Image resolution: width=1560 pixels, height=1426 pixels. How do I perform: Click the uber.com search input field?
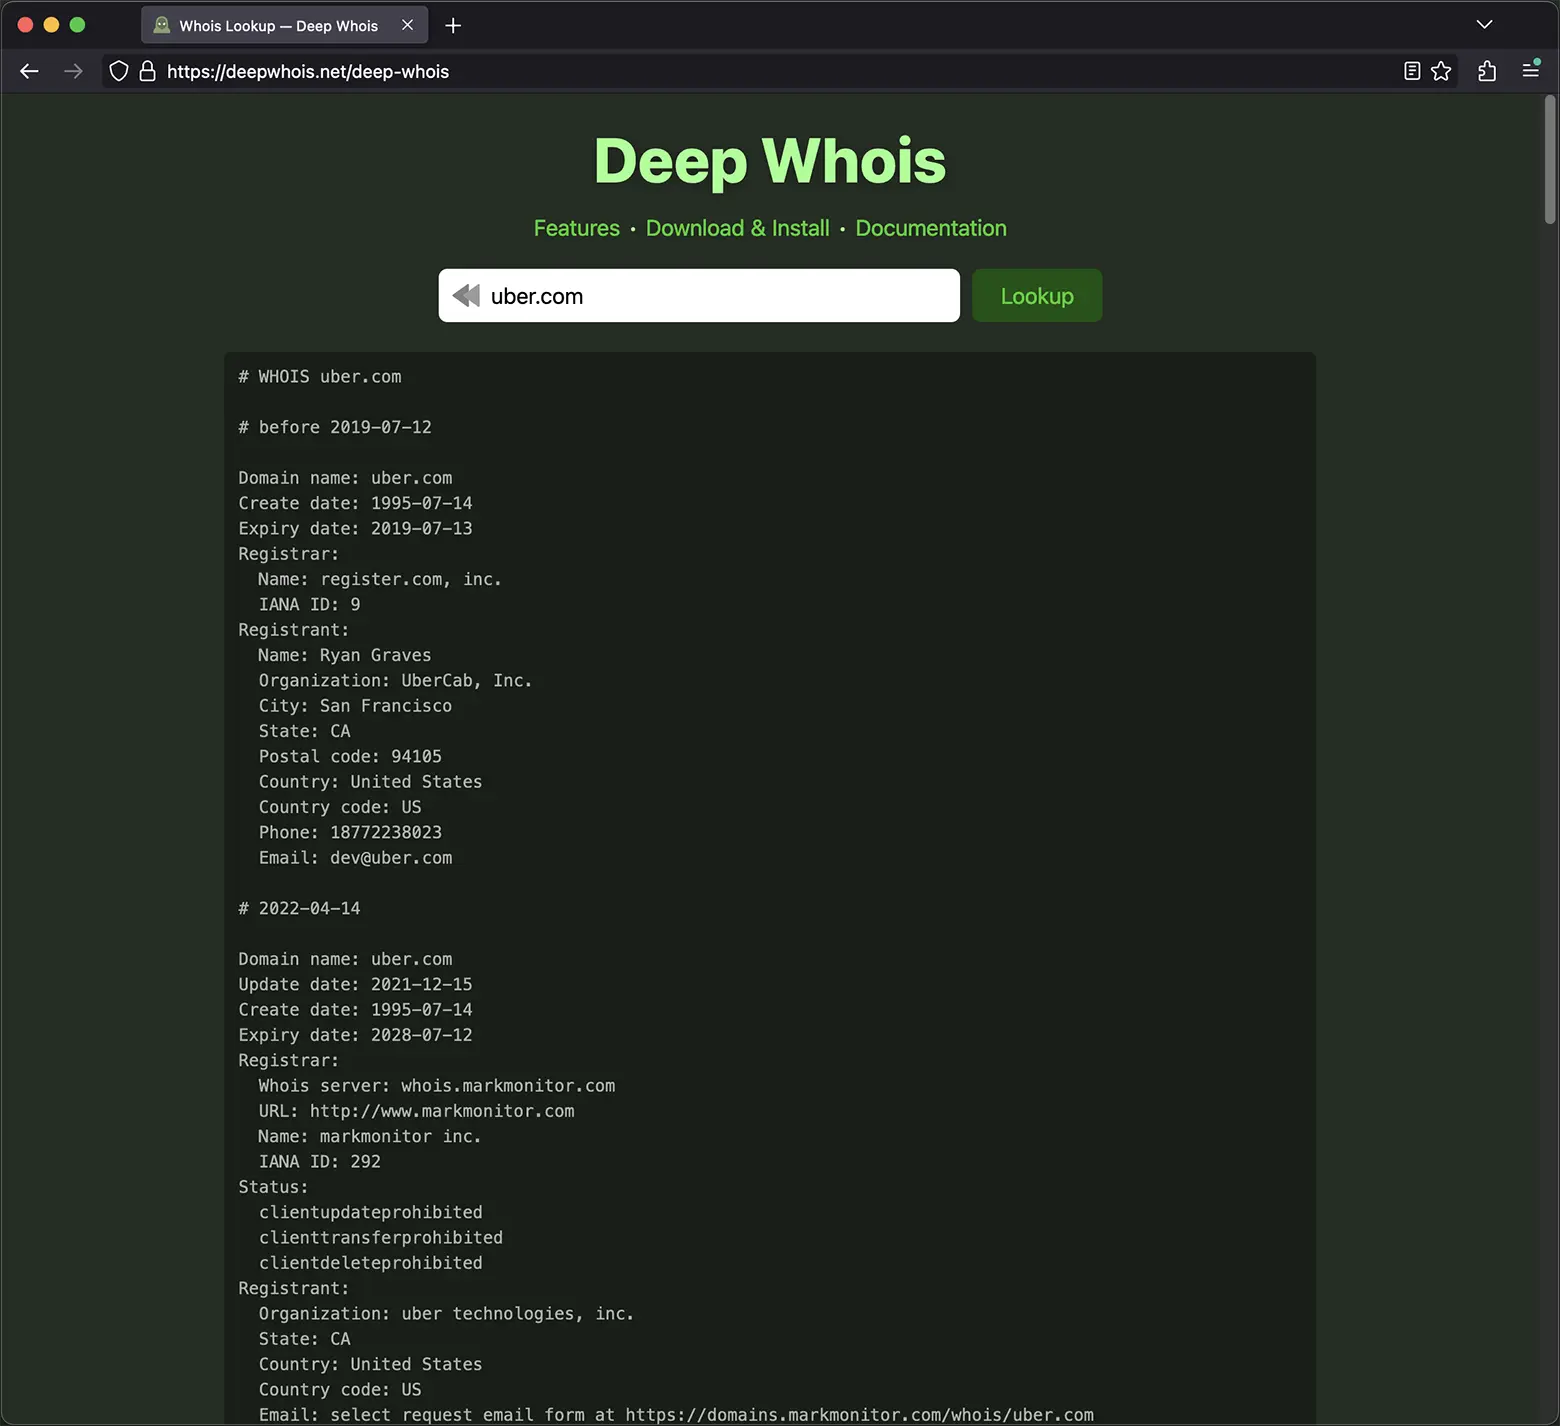tap(700, 295)
